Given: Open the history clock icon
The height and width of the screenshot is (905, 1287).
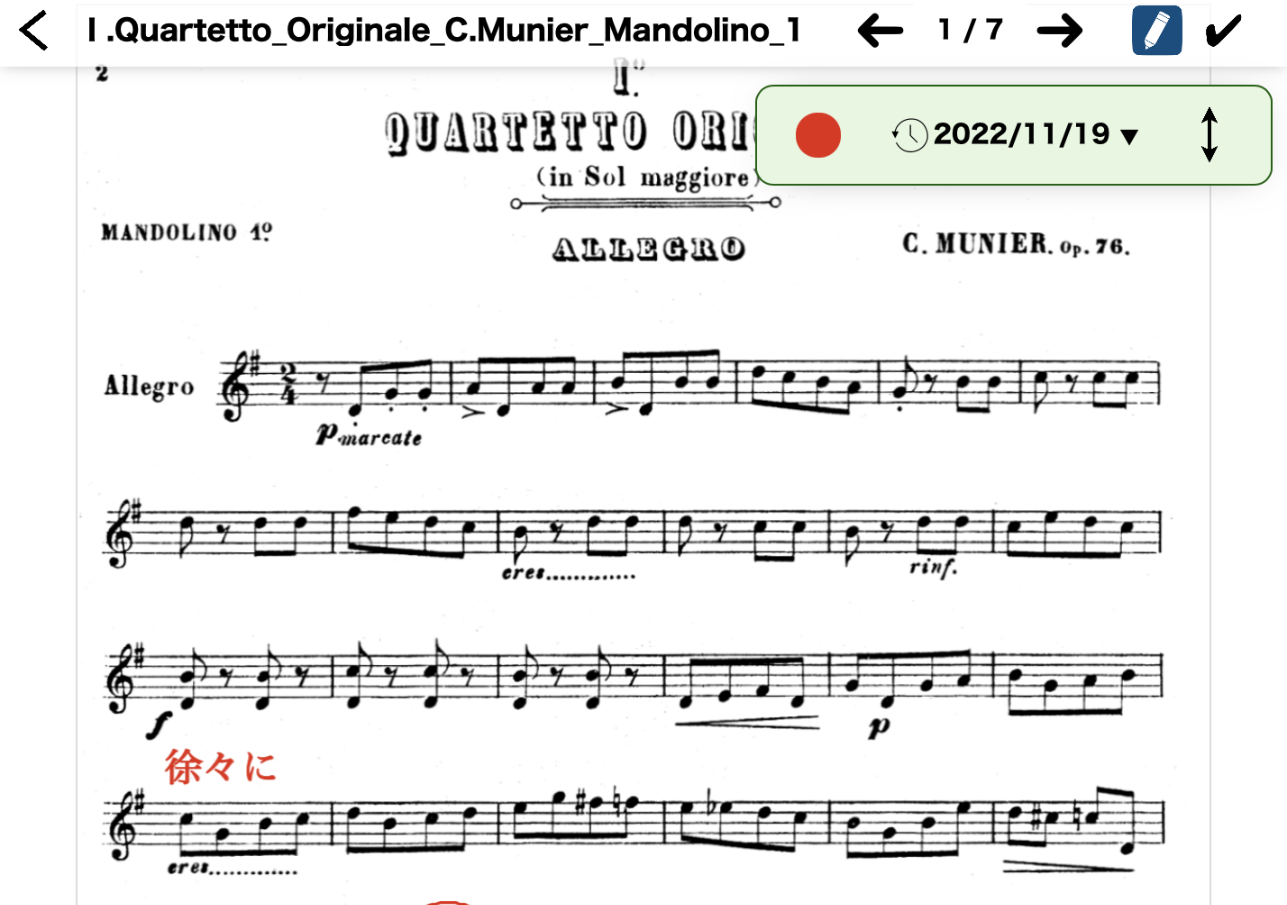Looking at the screenshot, I should pos(910,135).
